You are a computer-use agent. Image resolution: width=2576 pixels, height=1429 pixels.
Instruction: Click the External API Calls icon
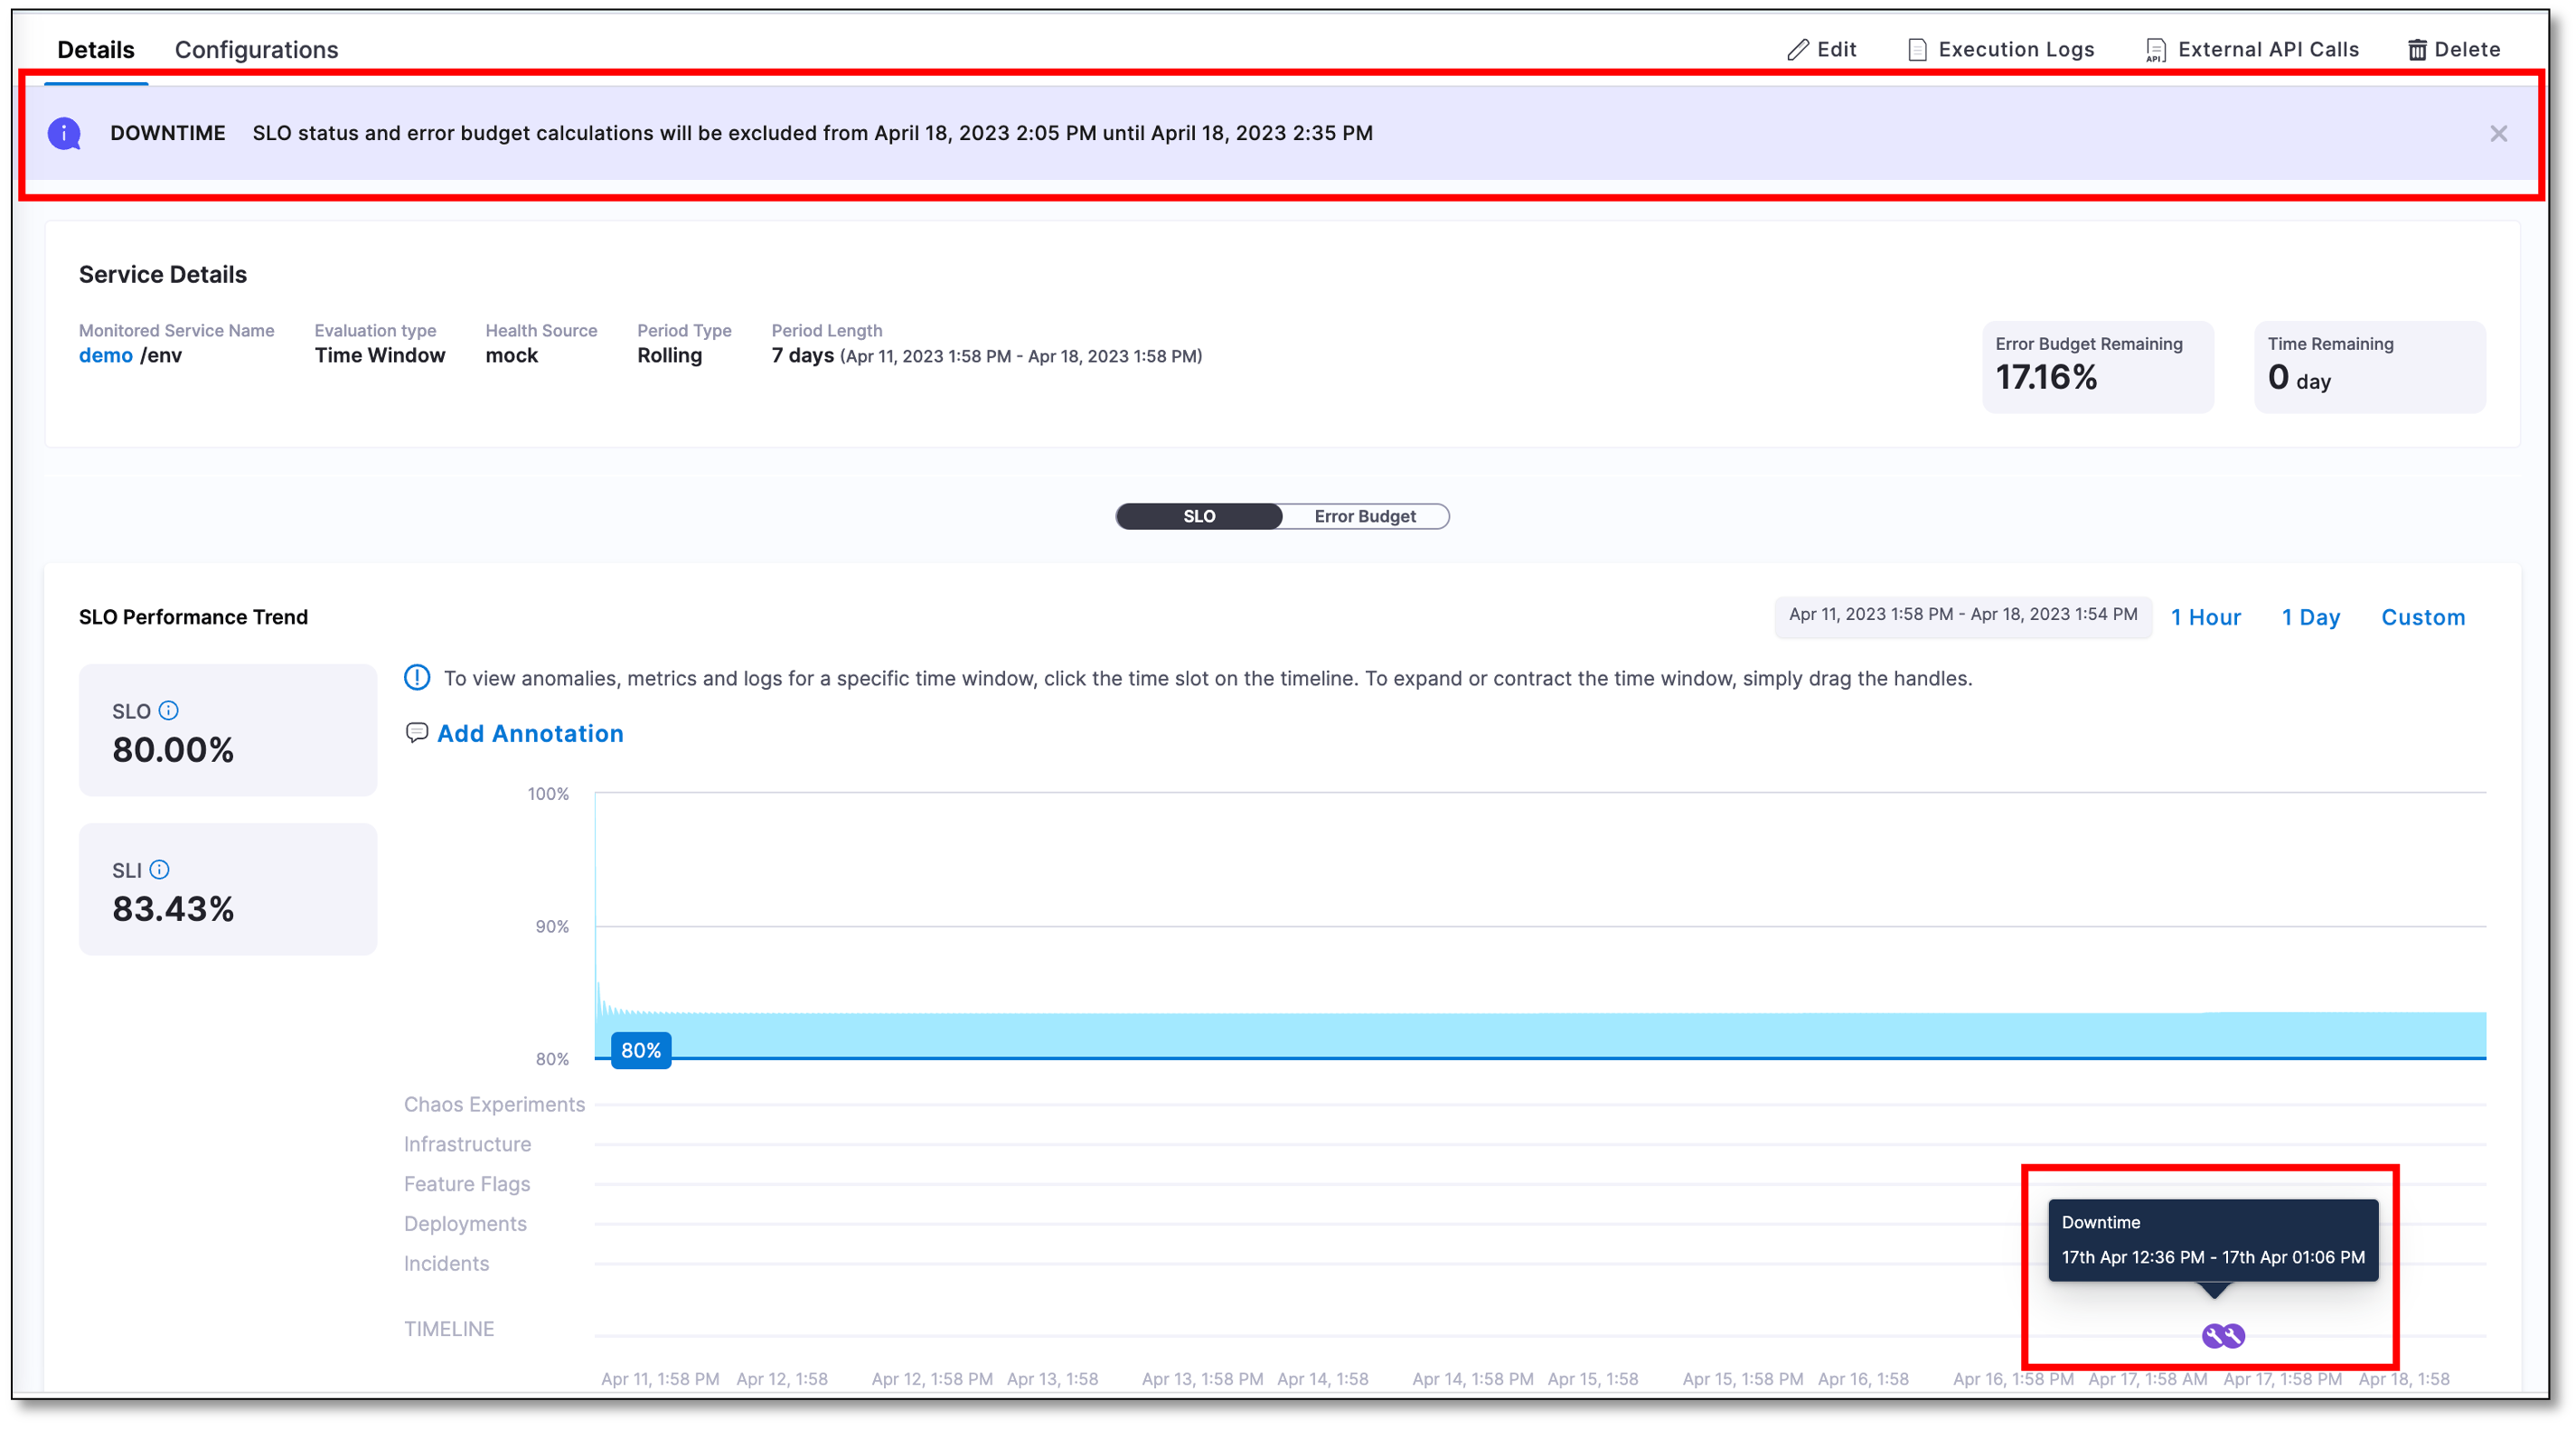pos(2155,50)
